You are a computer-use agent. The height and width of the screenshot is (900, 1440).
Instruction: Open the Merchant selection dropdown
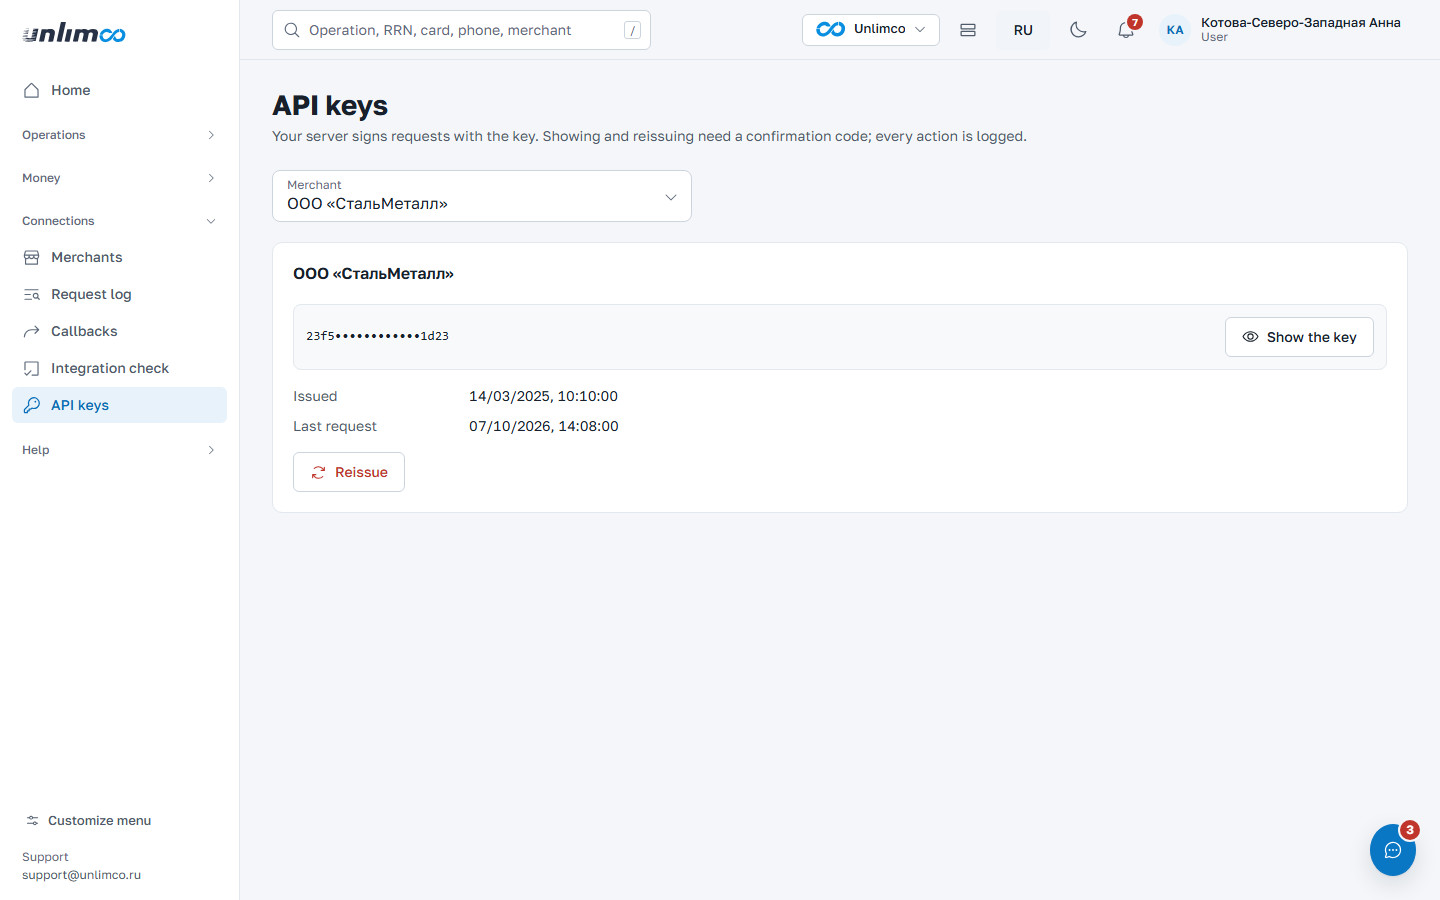[x=482, y=196]
